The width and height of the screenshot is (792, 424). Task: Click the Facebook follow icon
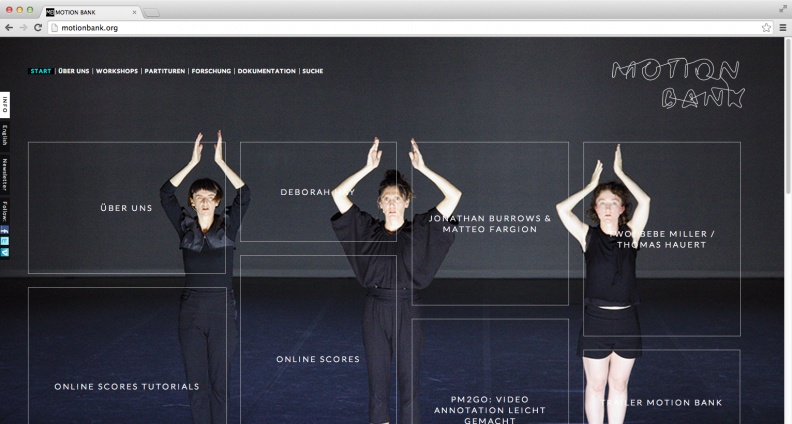pyautogui.click(x=5, y=229)
